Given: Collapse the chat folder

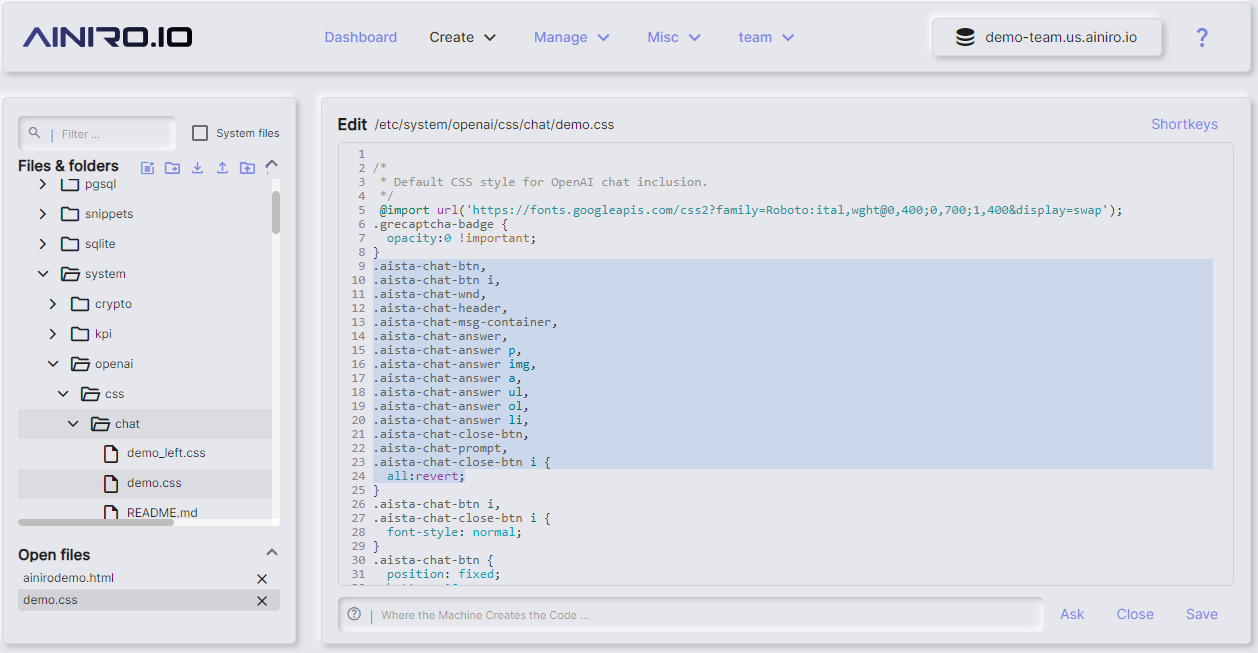Looking at the screenshot, I should tap(73, 424).
